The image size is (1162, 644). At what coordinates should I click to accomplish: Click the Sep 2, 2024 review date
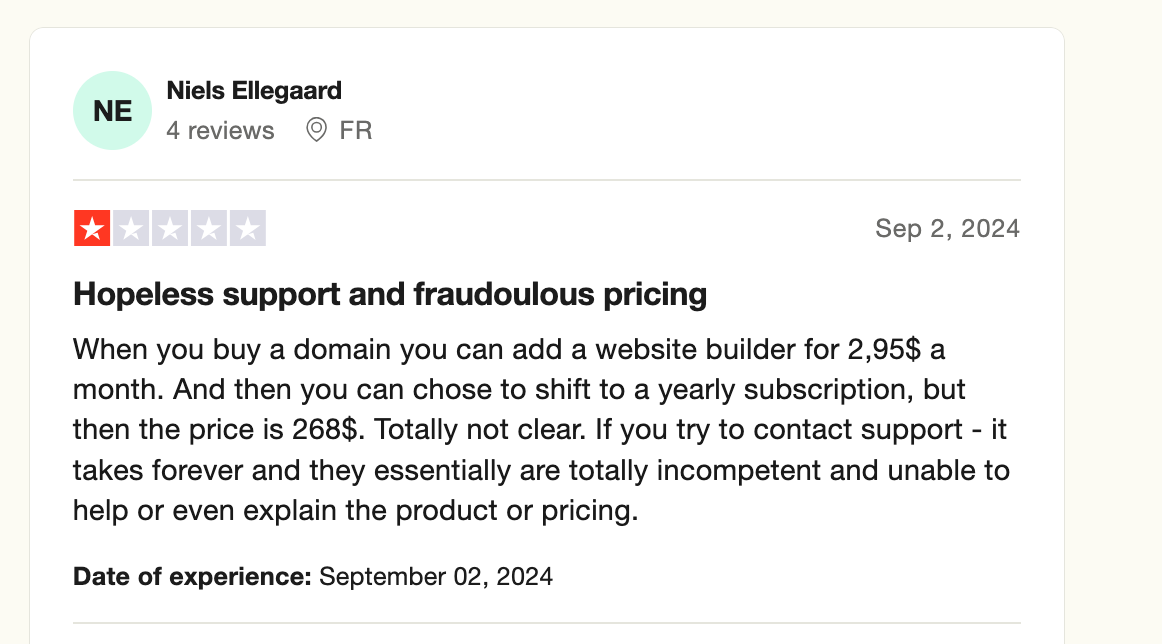(947, 229)
